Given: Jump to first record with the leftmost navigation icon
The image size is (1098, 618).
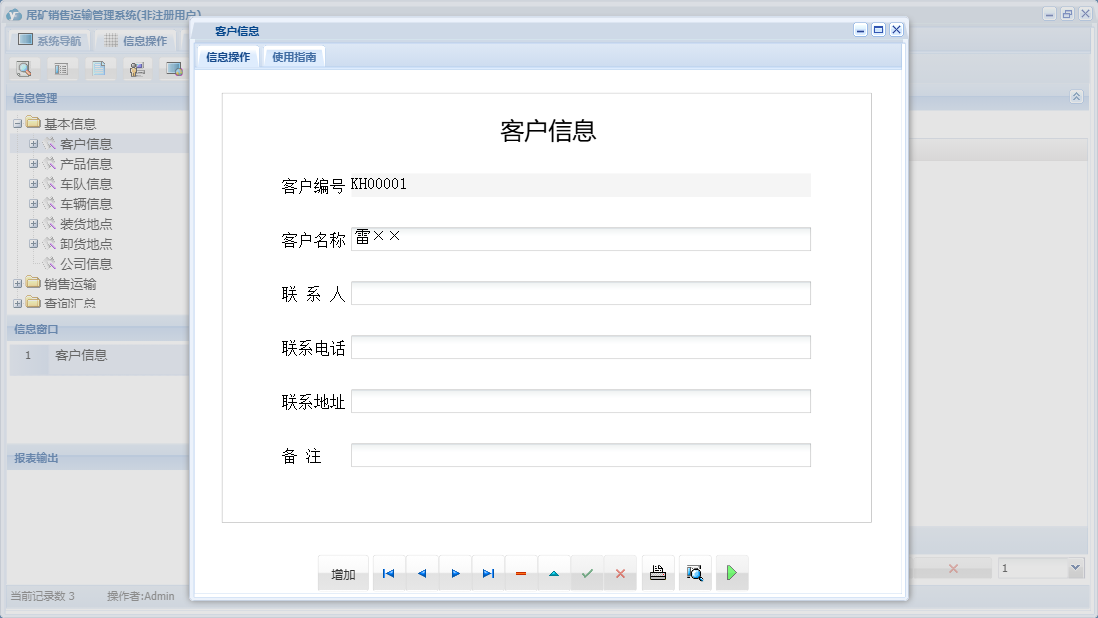Looking at the screenshot, I should [x=388, y=573].
